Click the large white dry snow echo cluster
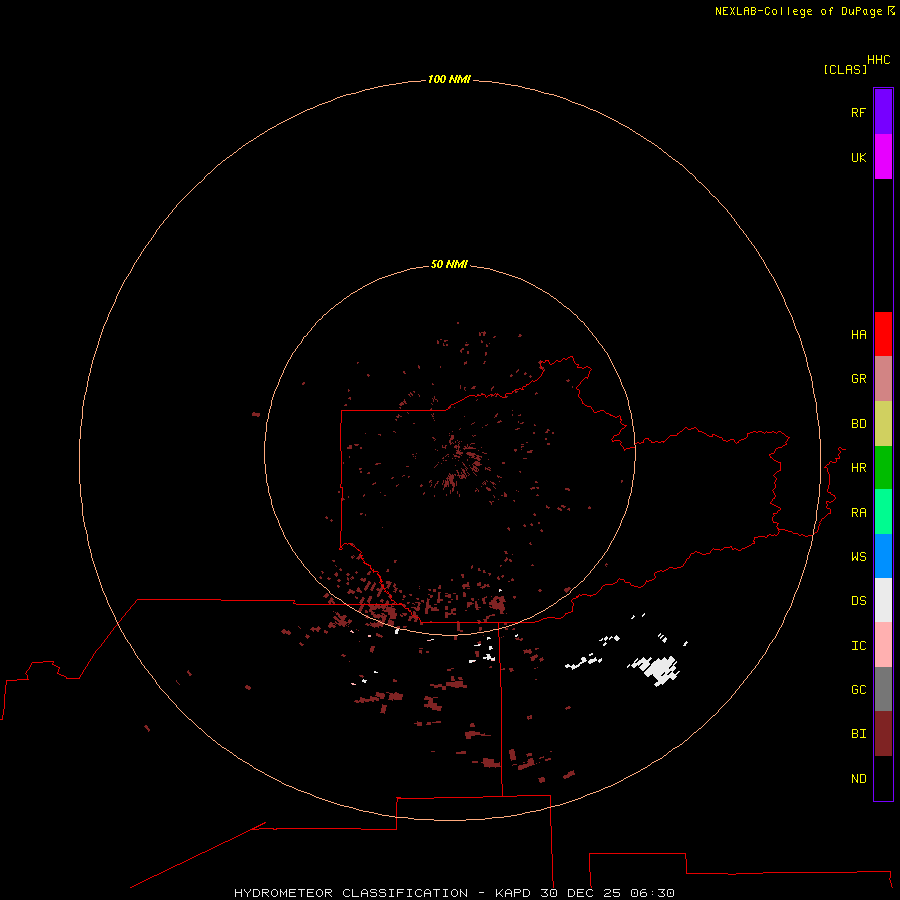The height and width of the screenshot is (900, 900). [x=658, y=669]
